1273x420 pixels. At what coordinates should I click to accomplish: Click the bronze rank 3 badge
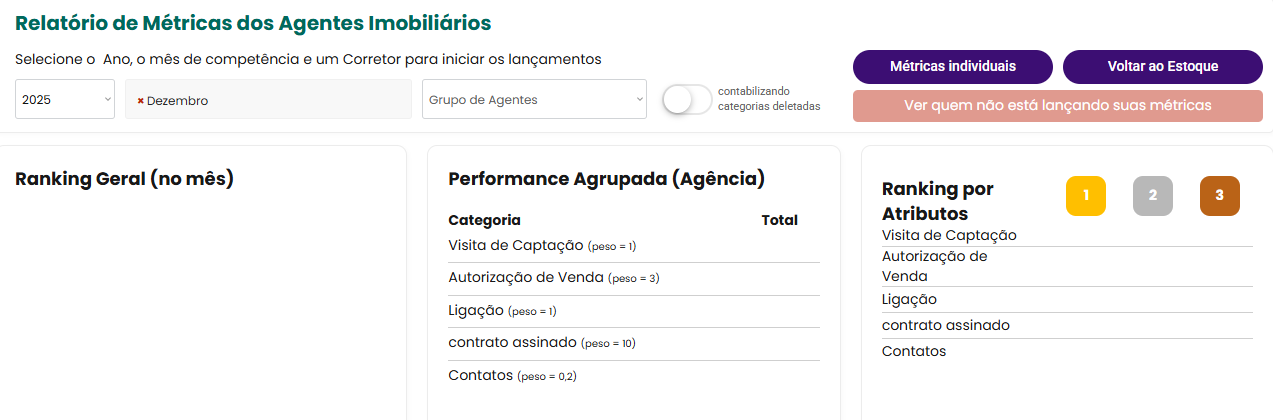(x=1219, y=196)
